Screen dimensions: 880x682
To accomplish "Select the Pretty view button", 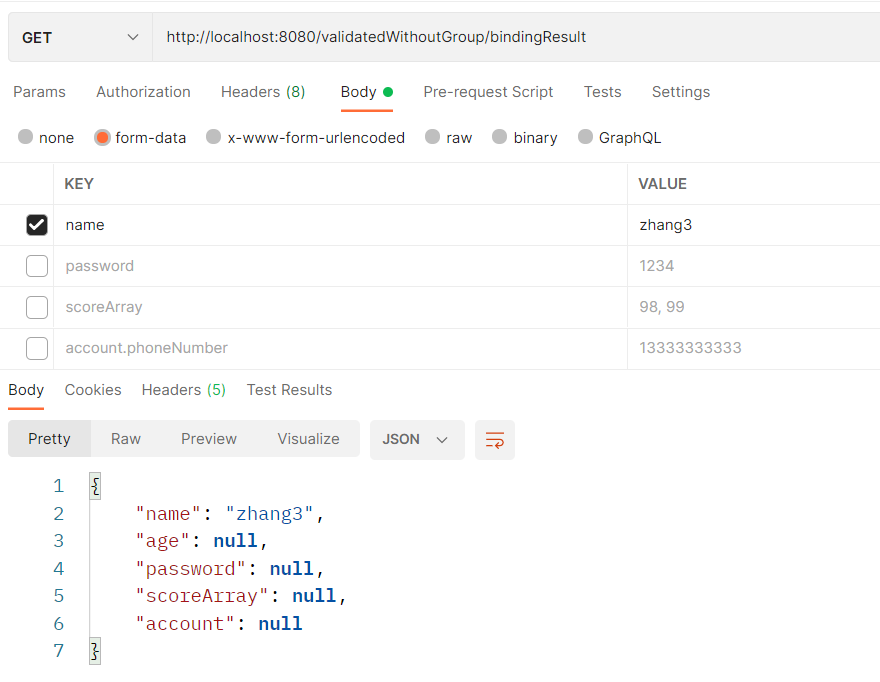I will [49, 439].
